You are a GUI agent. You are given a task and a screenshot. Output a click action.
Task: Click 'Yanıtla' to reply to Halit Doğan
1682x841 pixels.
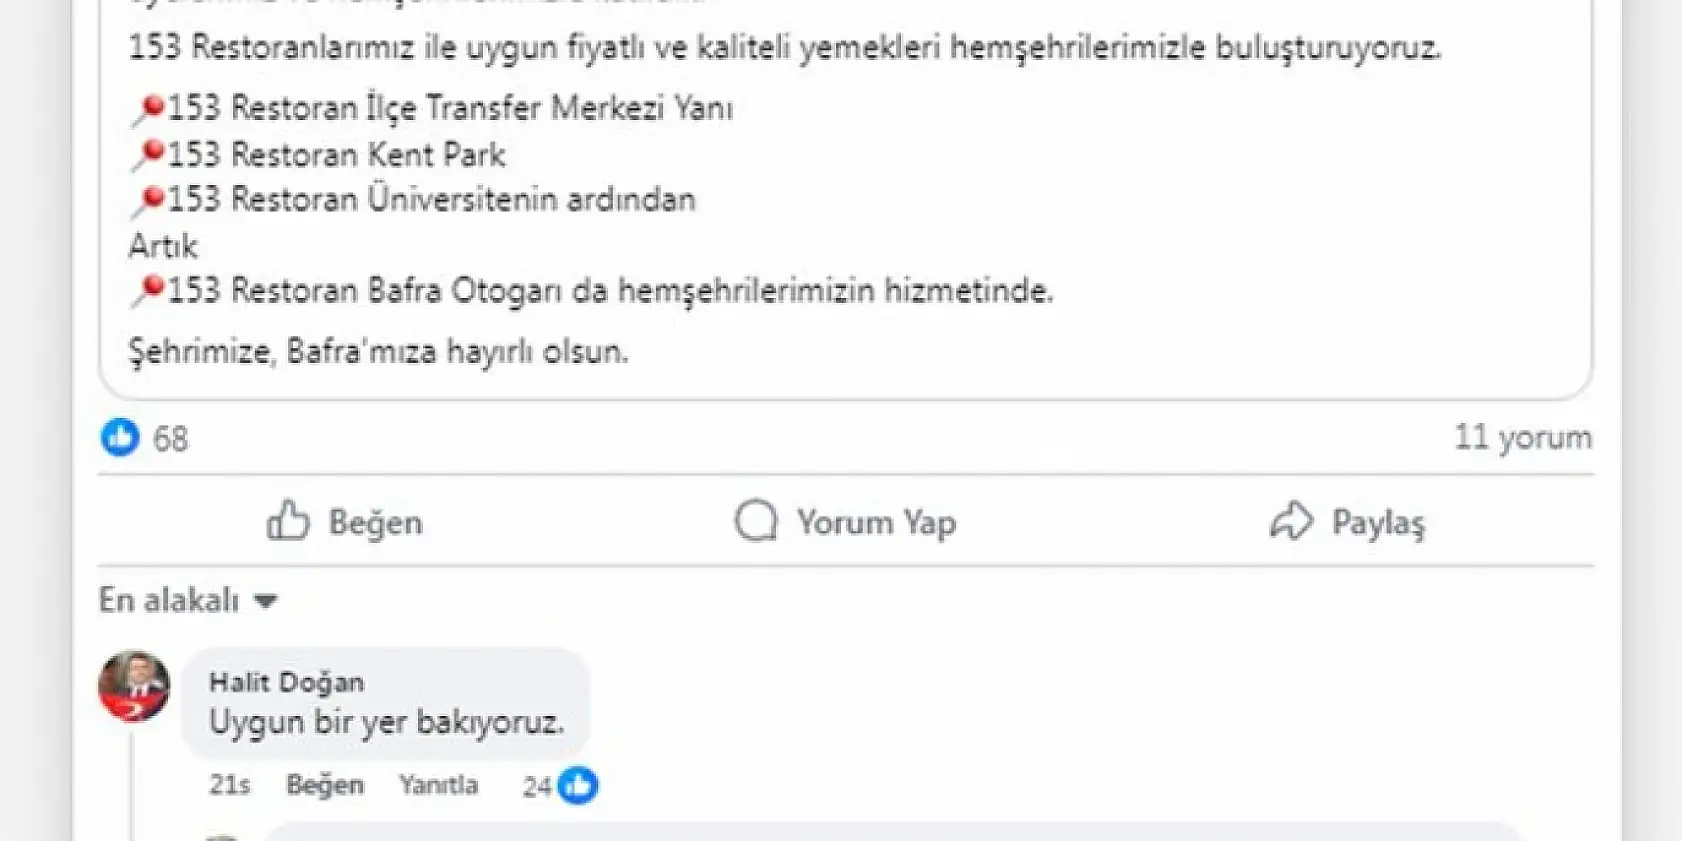[x=438, y=786]
